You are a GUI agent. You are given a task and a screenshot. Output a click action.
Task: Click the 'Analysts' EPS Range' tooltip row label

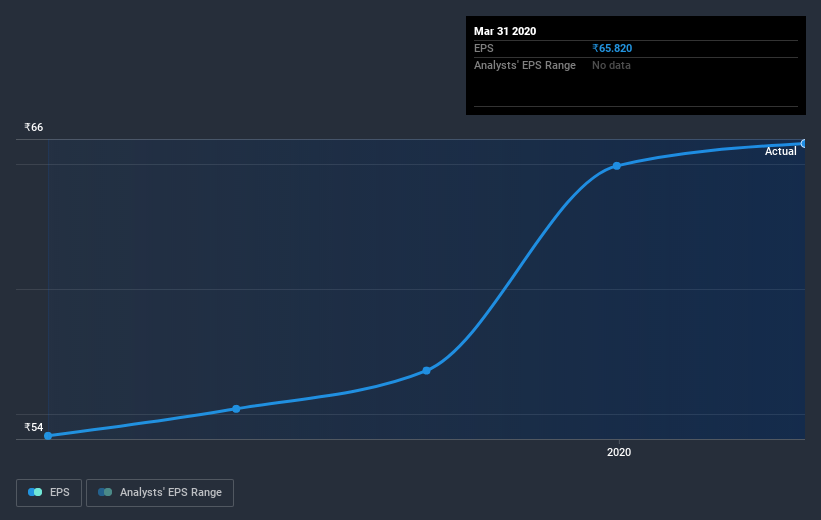click(x=525, y=65)
